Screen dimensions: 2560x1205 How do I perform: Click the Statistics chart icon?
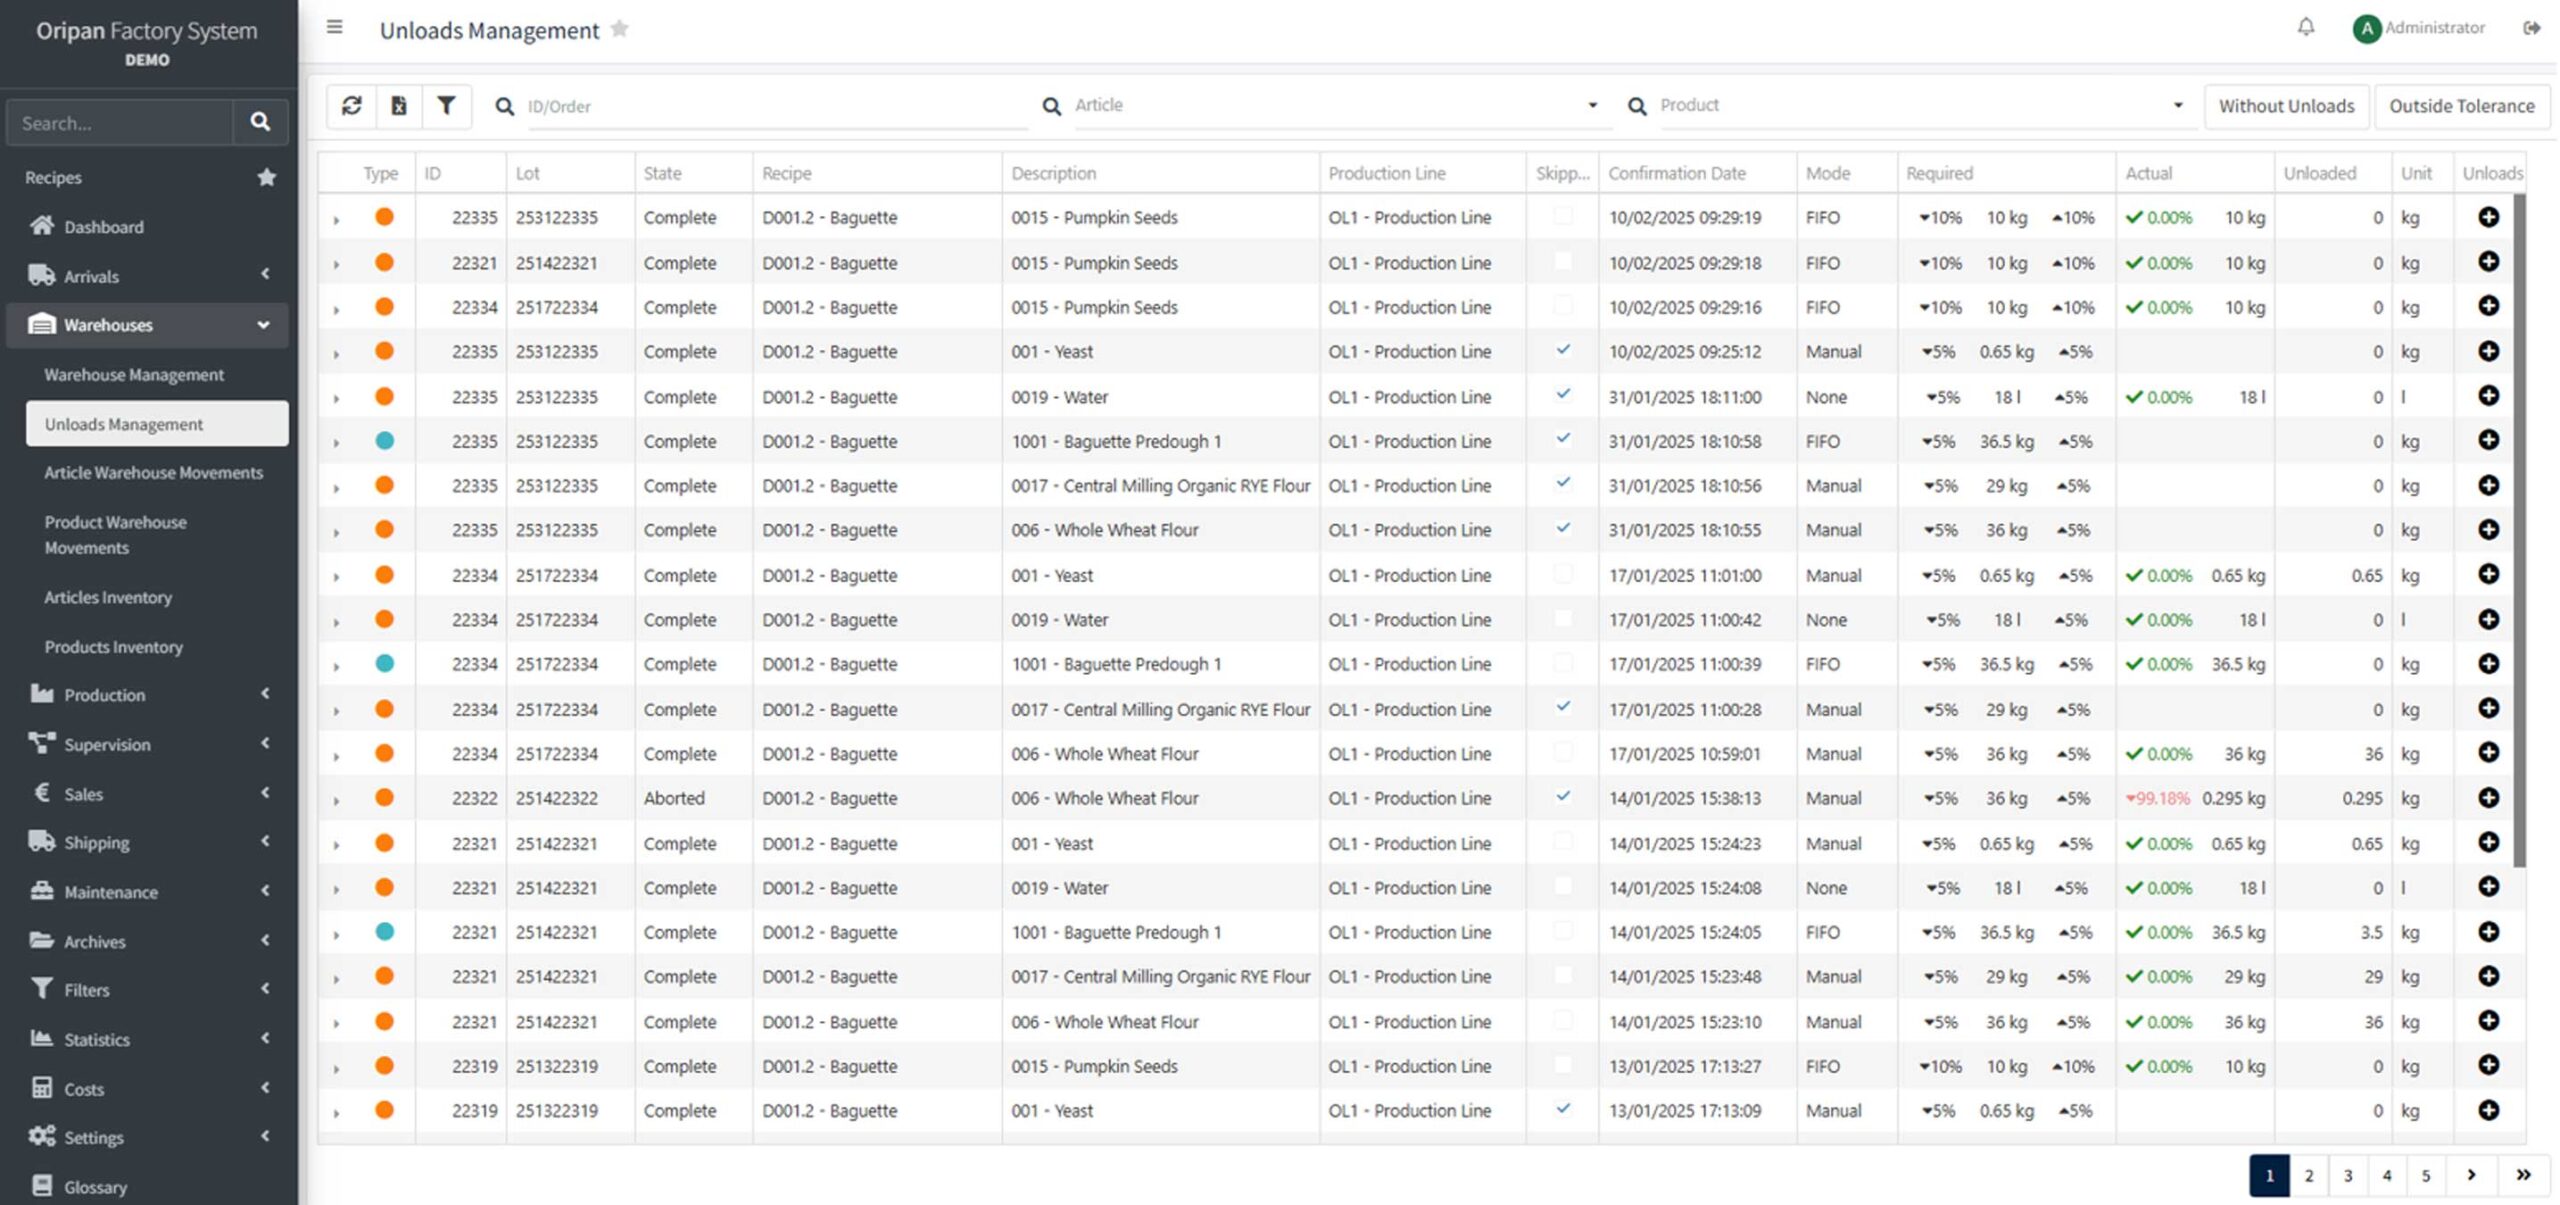[41, 1038]
